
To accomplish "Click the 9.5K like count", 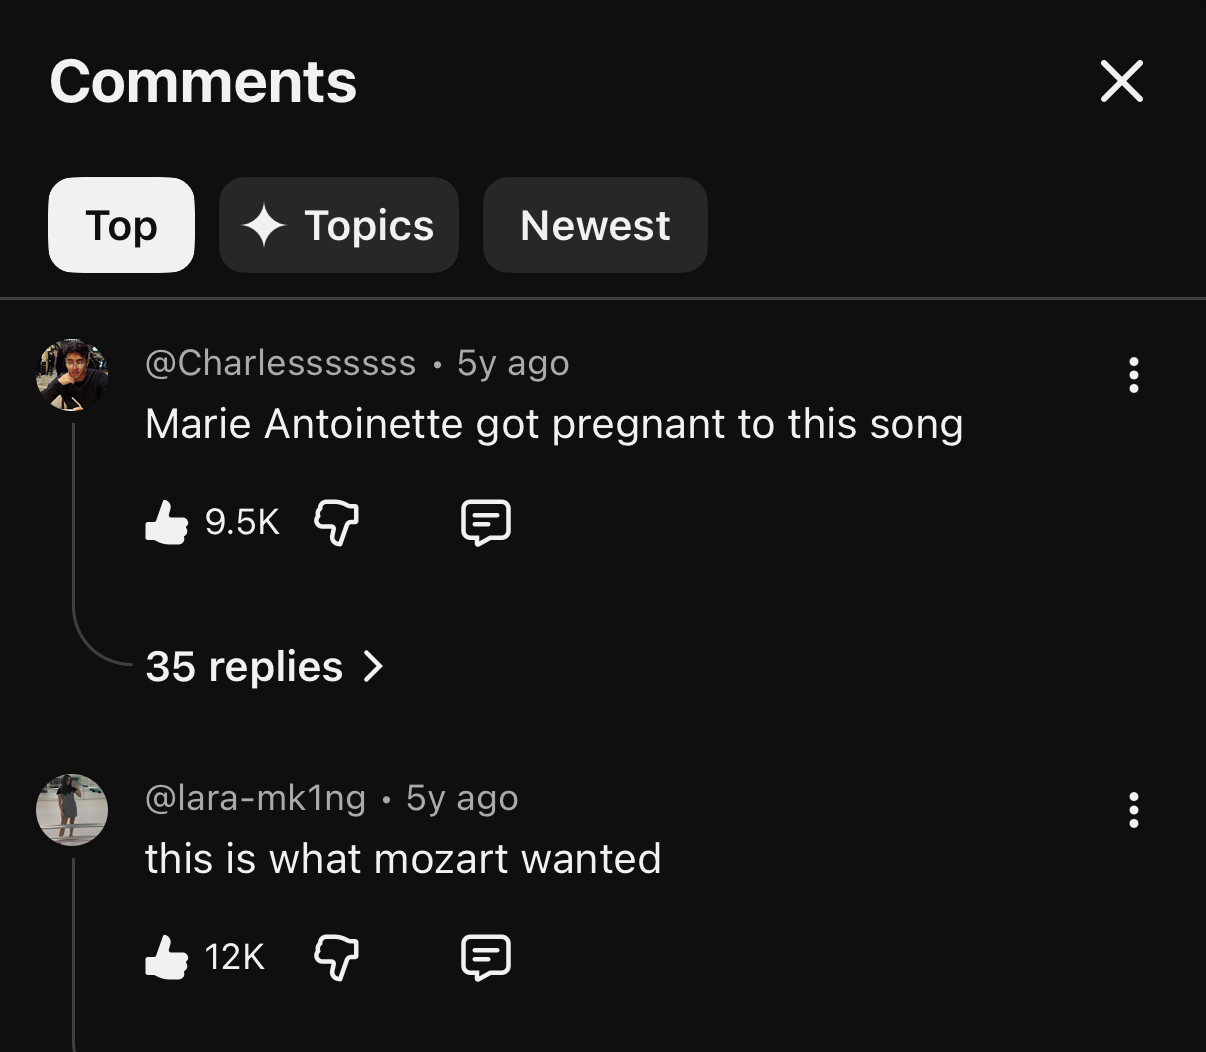I will 242,522.
